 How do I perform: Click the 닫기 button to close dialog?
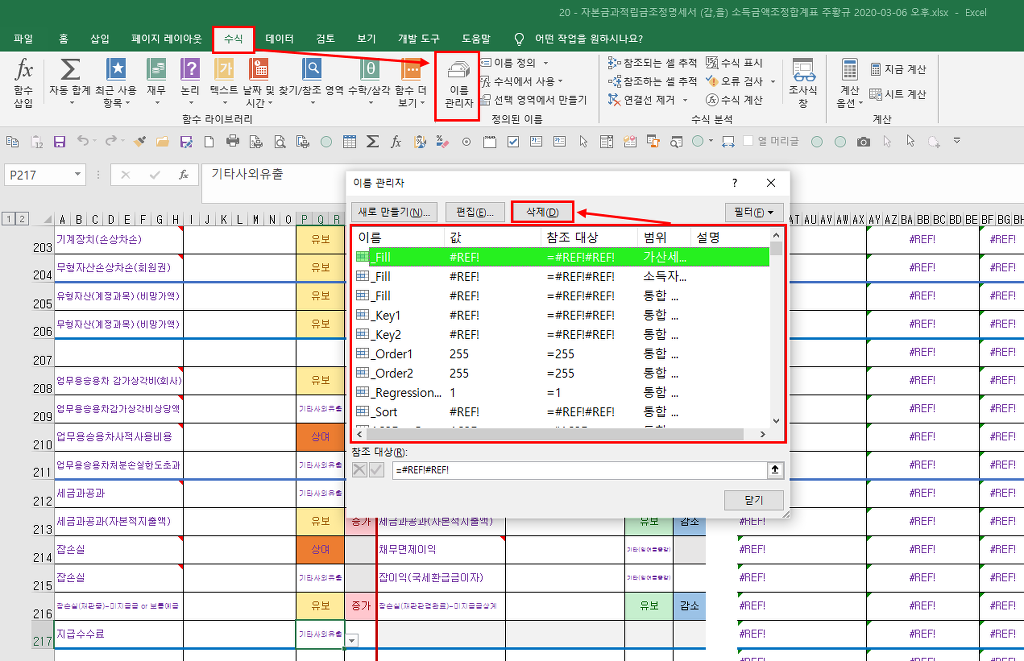(x=753, y=500)
